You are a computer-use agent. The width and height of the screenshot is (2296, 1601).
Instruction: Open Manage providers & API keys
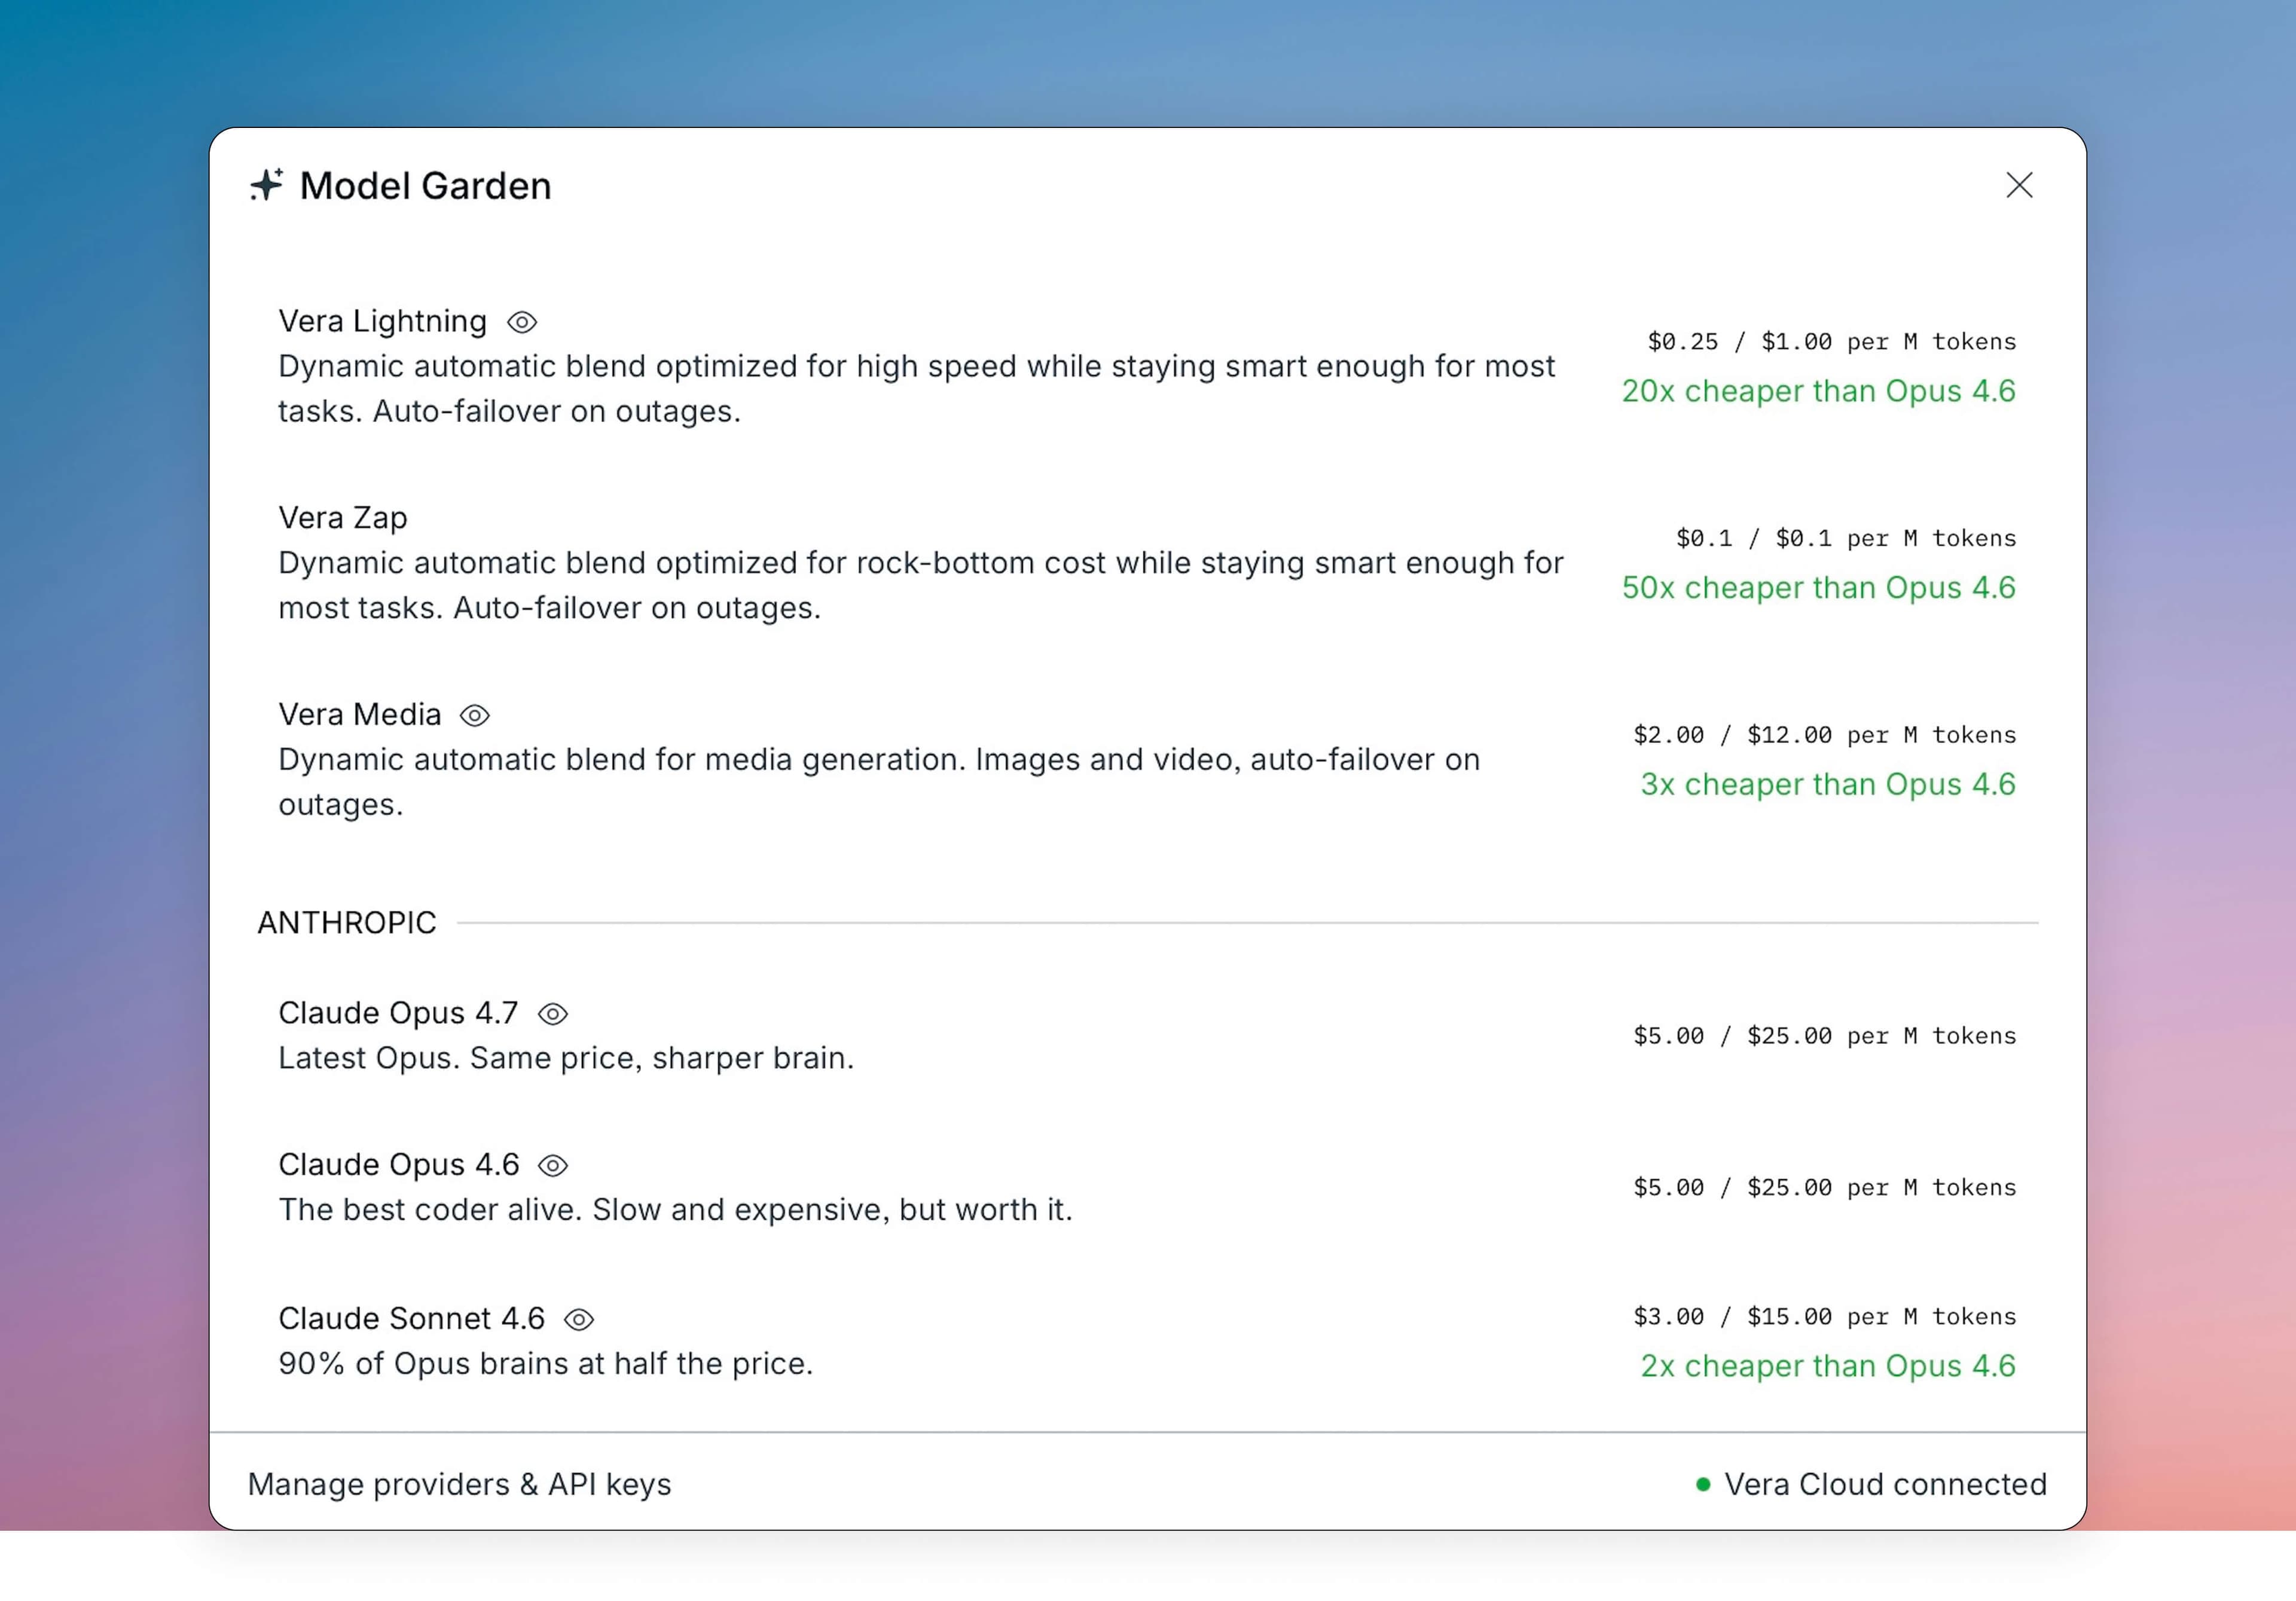click(459, 1485)
